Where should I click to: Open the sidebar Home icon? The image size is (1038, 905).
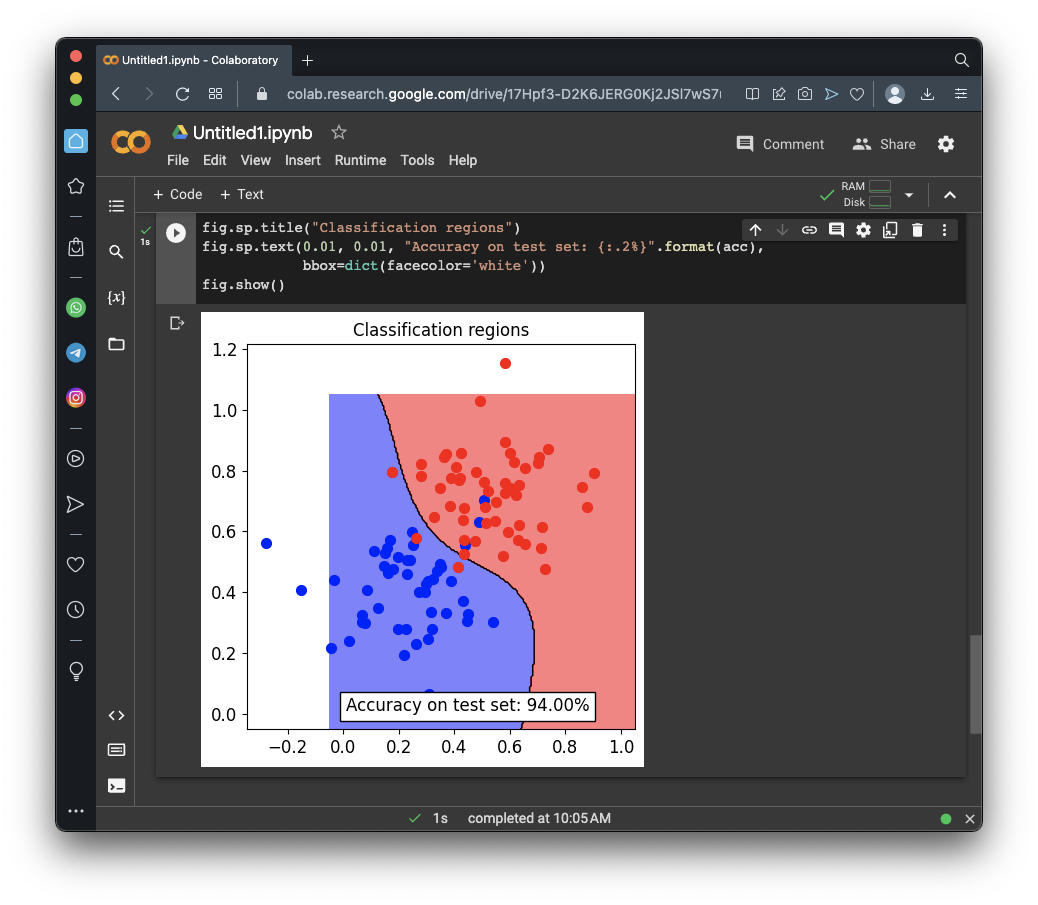[x=76, y=141]
